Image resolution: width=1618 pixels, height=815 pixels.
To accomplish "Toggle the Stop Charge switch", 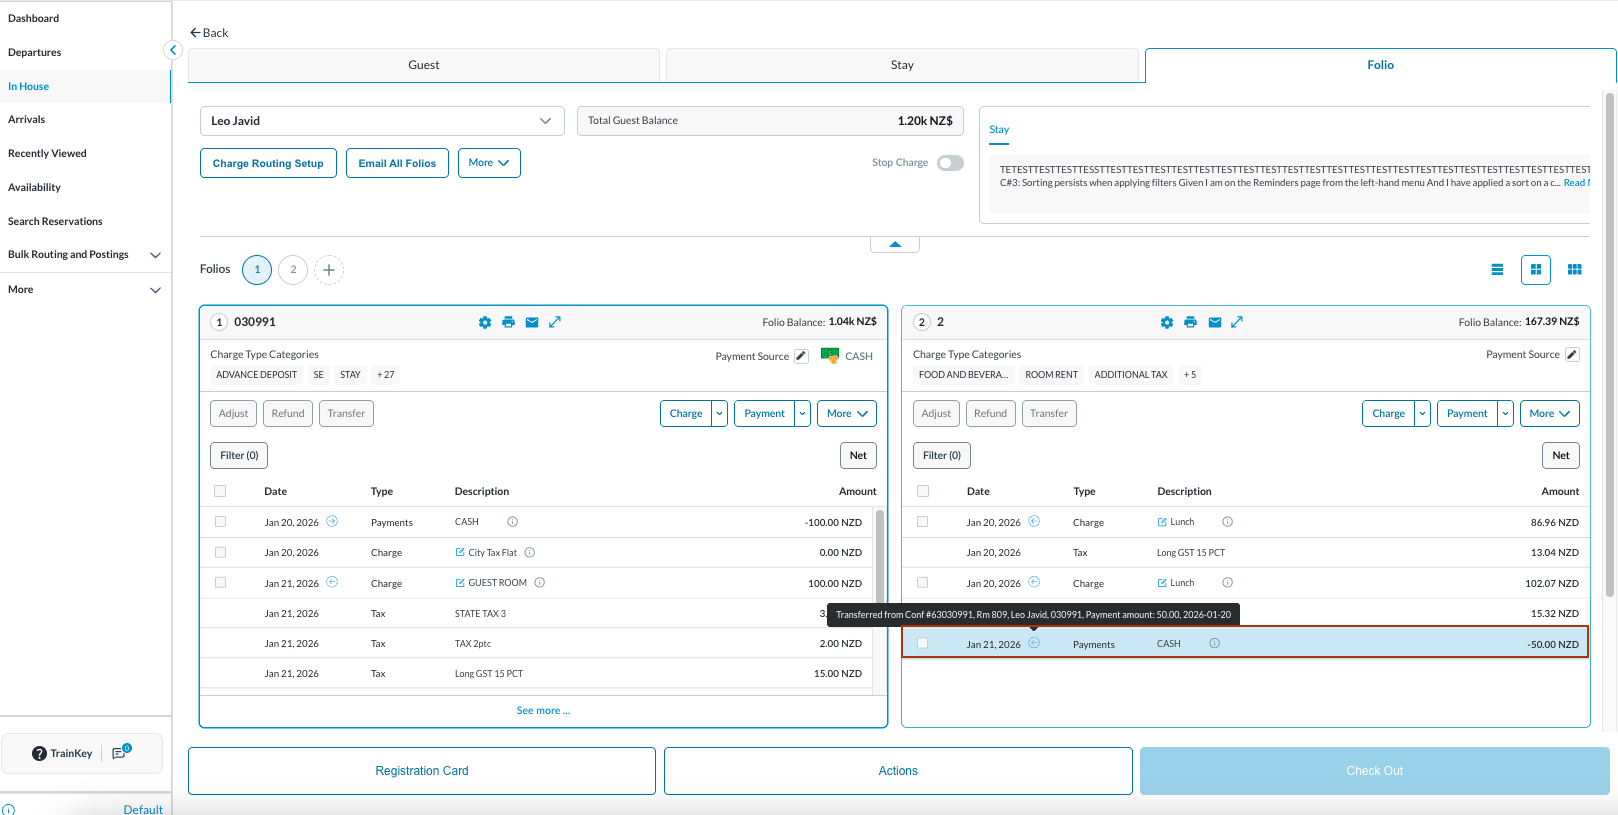I will tap(950, 163).
